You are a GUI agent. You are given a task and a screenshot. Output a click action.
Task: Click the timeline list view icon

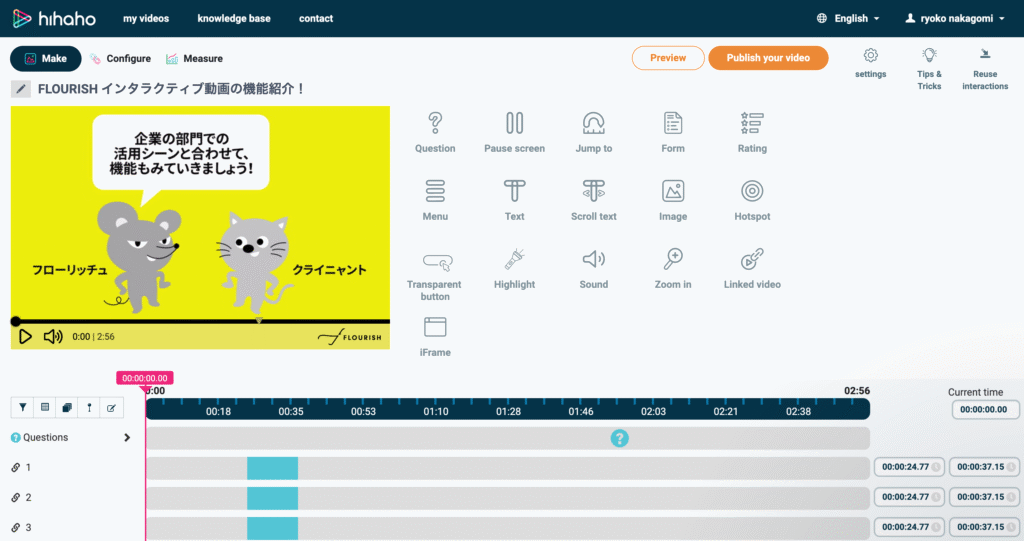(x=45, y=408)
